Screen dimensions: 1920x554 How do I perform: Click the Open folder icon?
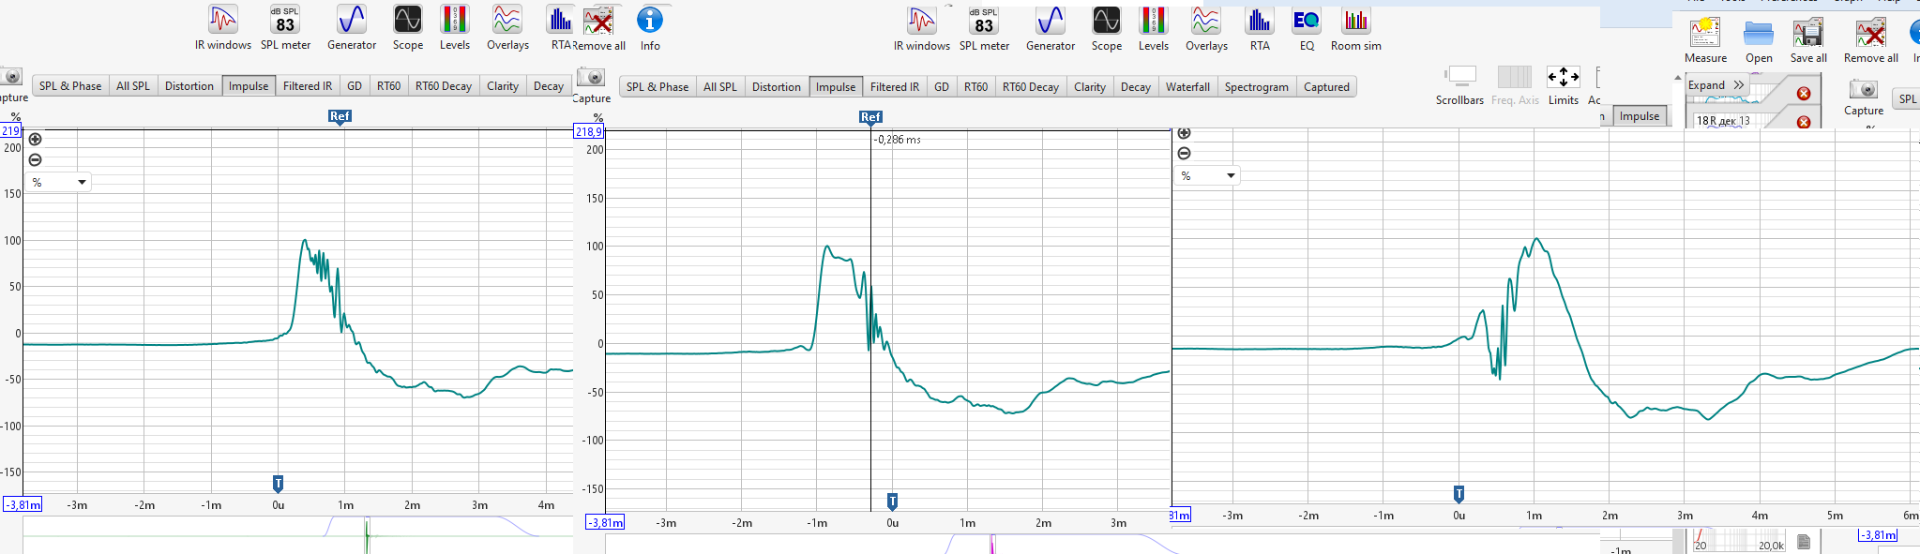point(1758,40)
